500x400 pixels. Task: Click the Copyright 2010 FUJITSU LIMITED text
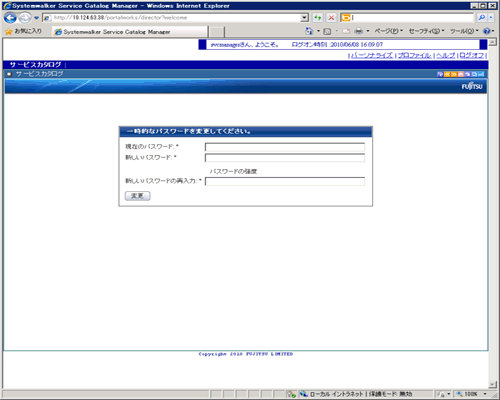[246, 354]
